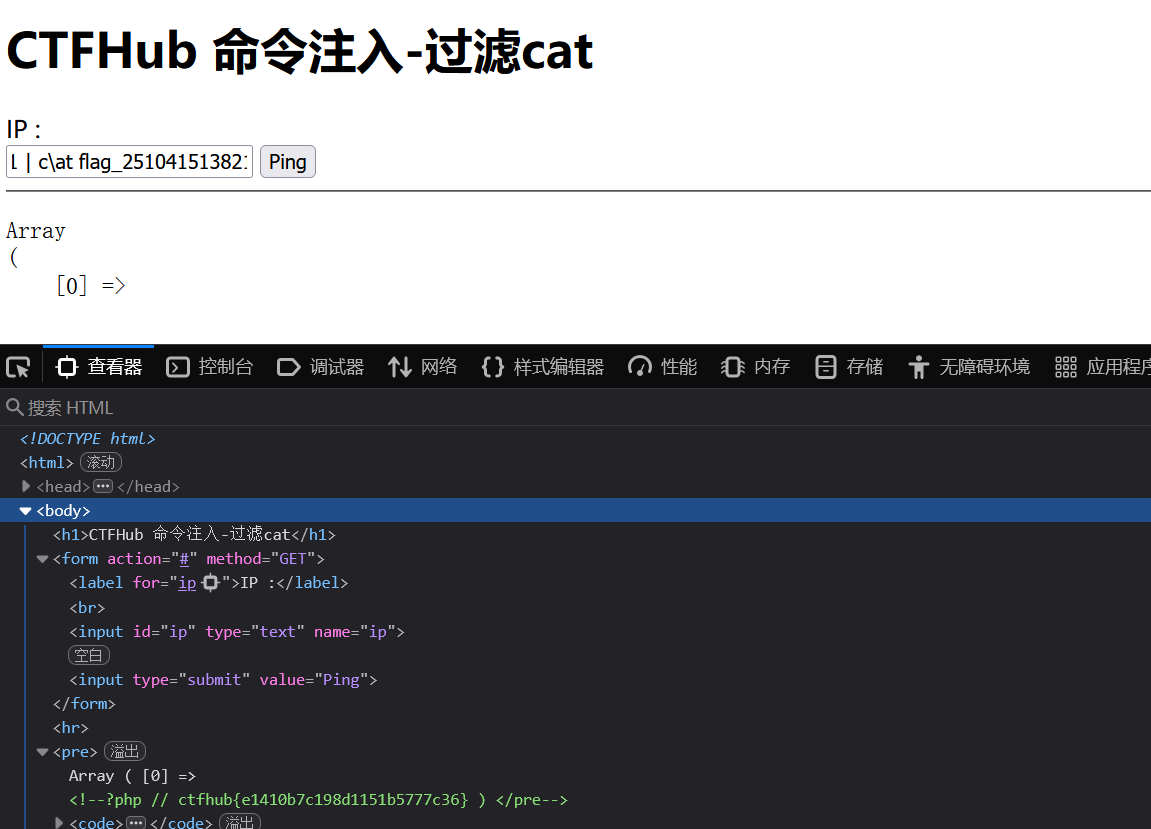Click the 'Array ( [0] =>' text node

(132, 776)
